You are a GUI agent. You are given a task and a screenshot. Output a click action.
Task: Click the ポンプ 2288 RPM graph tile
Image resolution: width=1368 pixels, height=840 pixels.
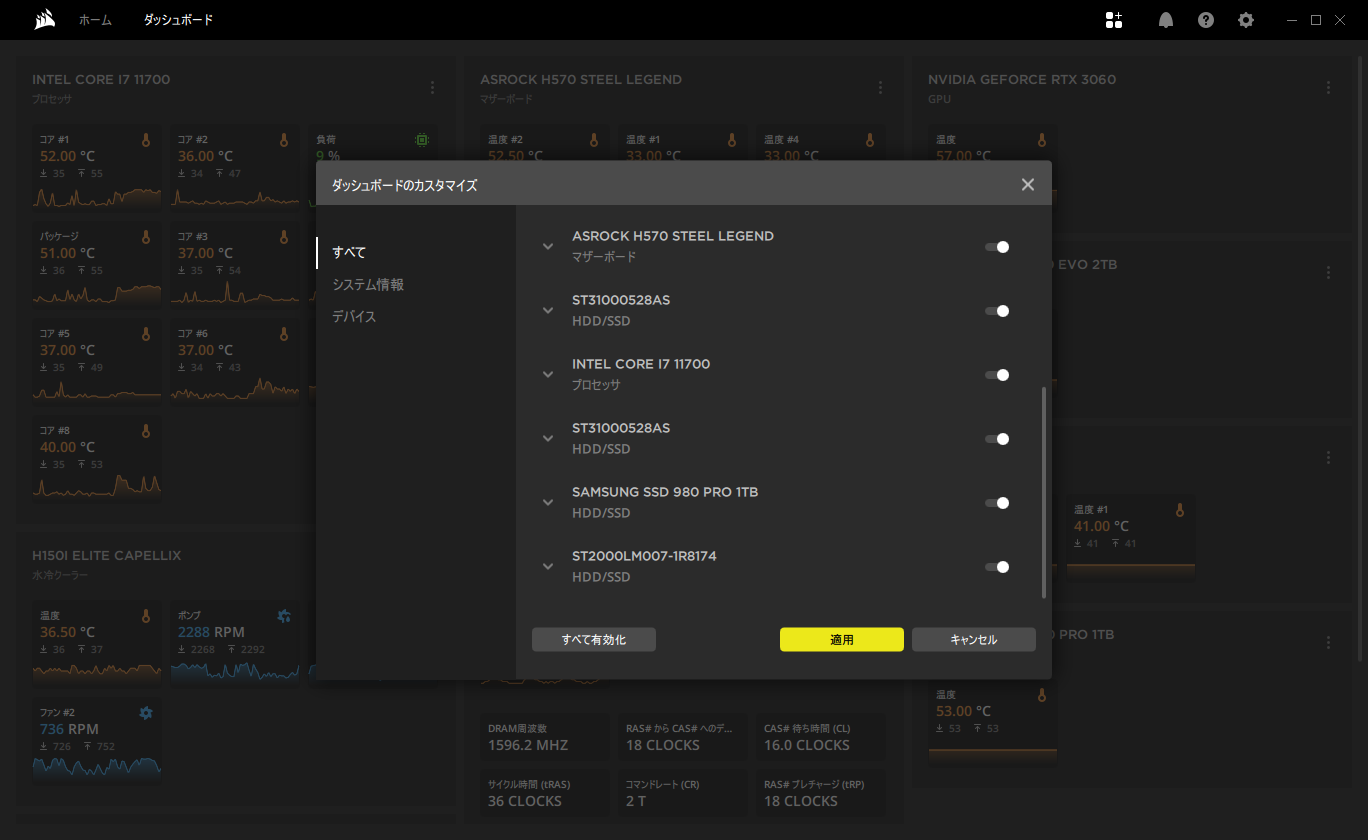pos(235,644)
